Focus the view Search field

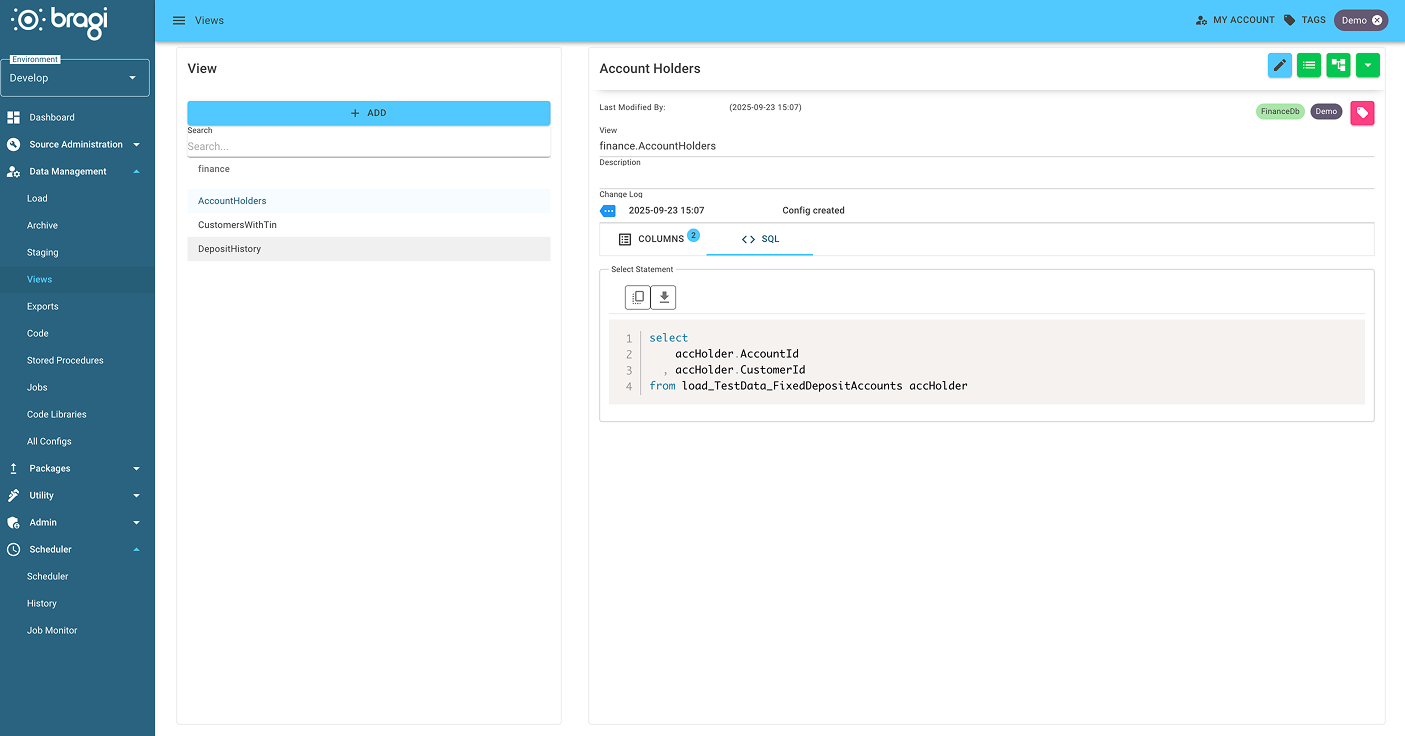pyautogui.click(x=369, y=146)
